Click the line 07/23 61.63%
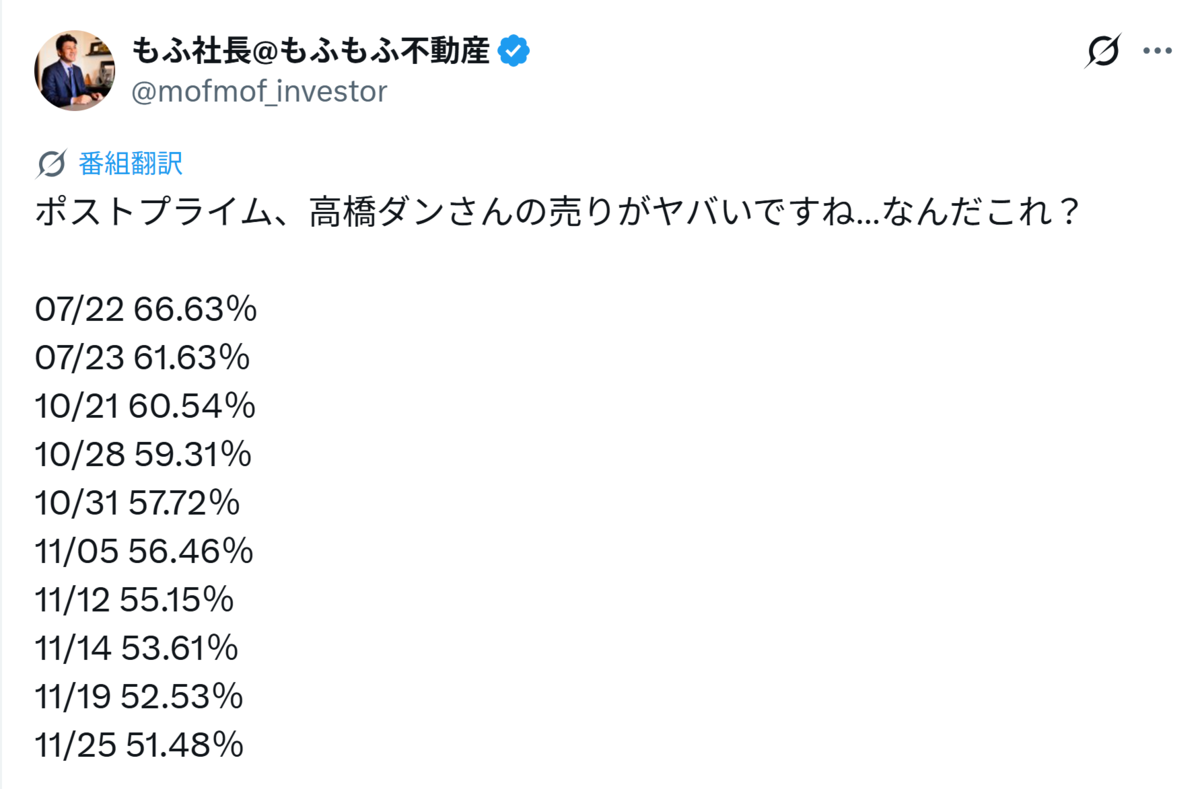Screen dimensions: 1200x789 coord(142,358)
